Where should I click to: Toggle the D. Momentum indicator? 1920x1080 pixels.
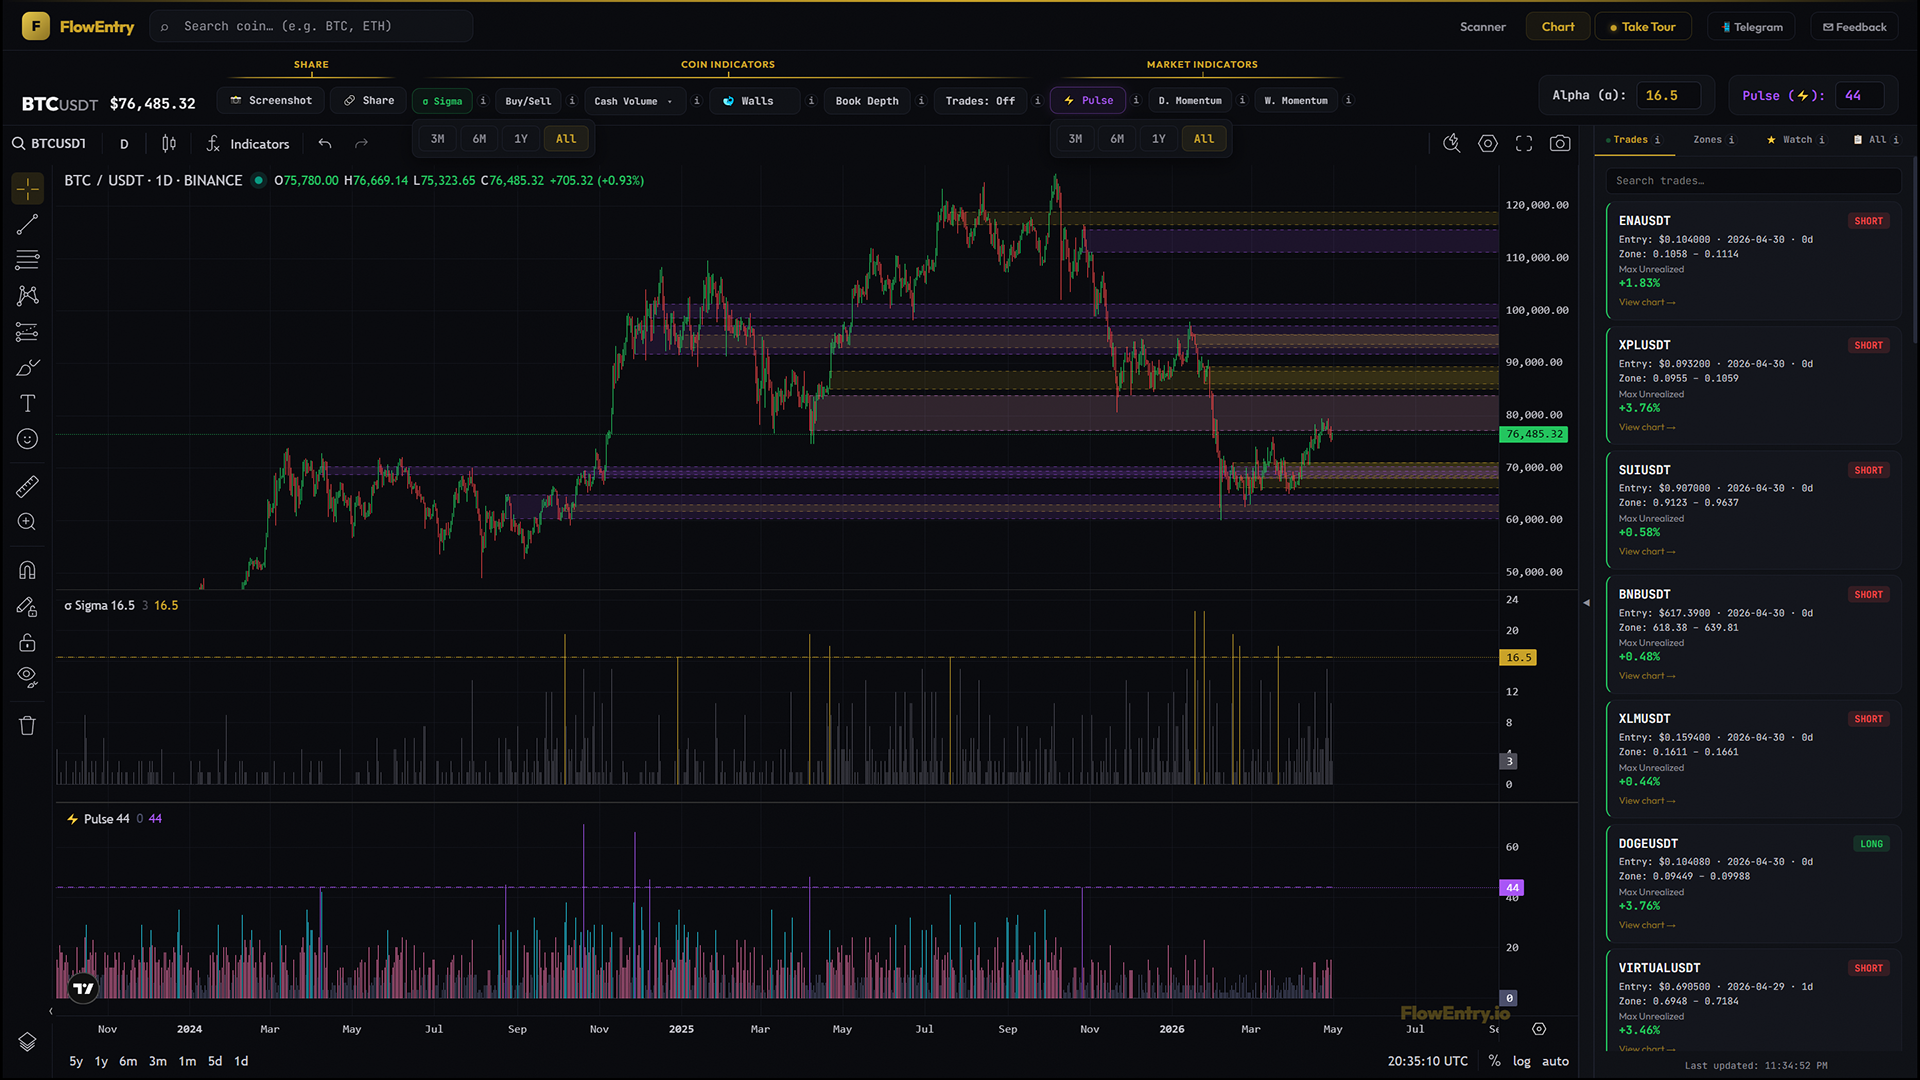click(x=1190, y=101)
